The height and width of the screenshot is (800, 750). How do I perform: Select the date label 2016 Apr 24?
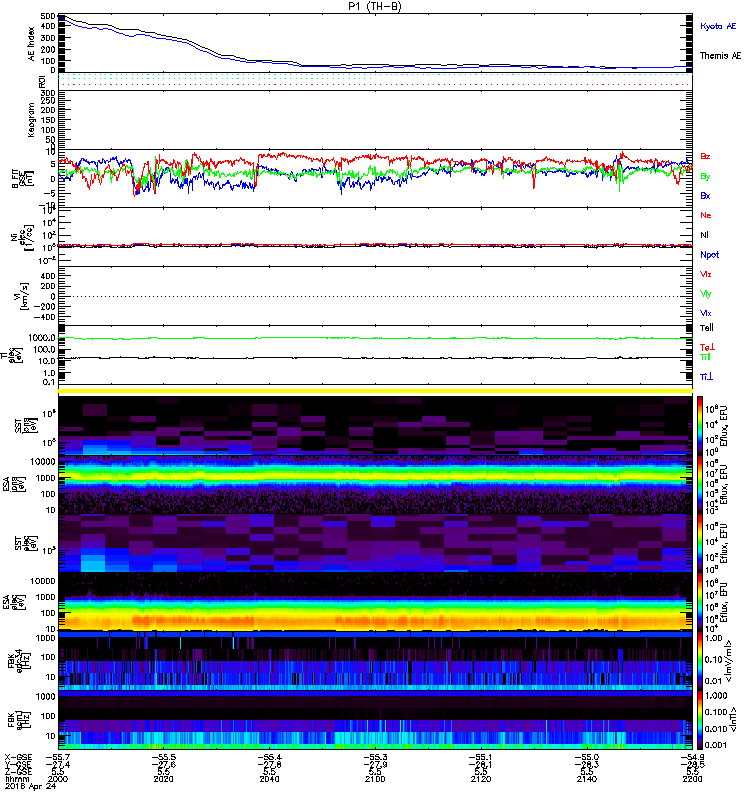coord(31,786)
